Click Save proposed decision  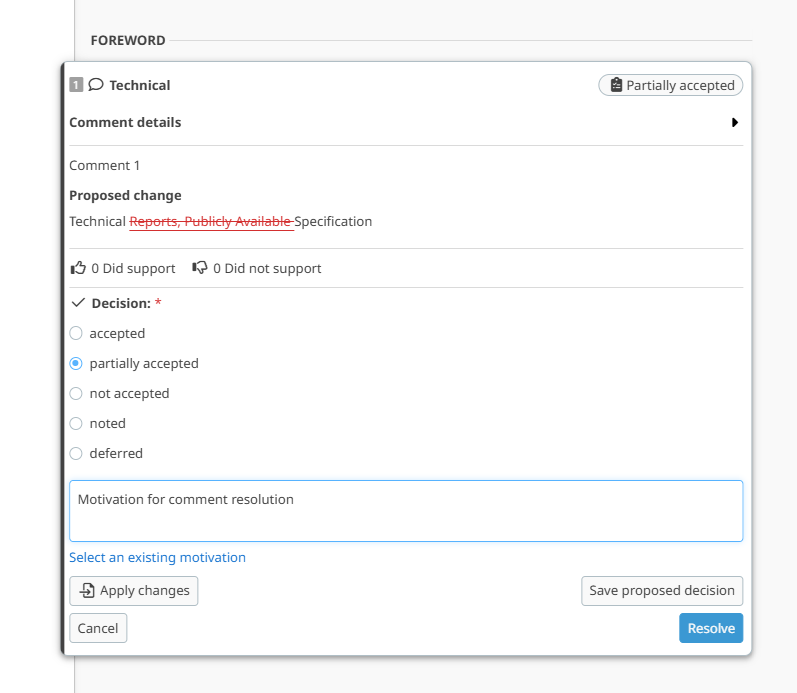coord(661,591)
